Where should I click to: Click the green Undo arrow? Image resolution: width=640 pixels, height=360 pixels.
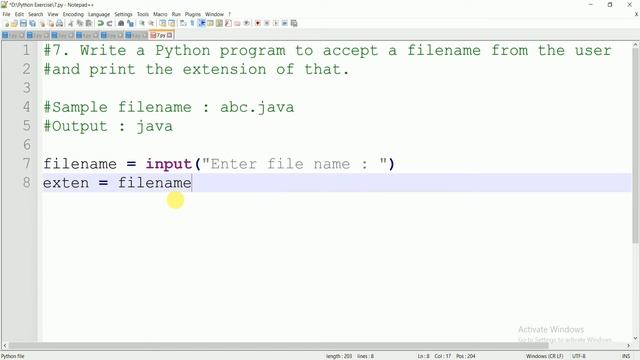tap(100, 23)
